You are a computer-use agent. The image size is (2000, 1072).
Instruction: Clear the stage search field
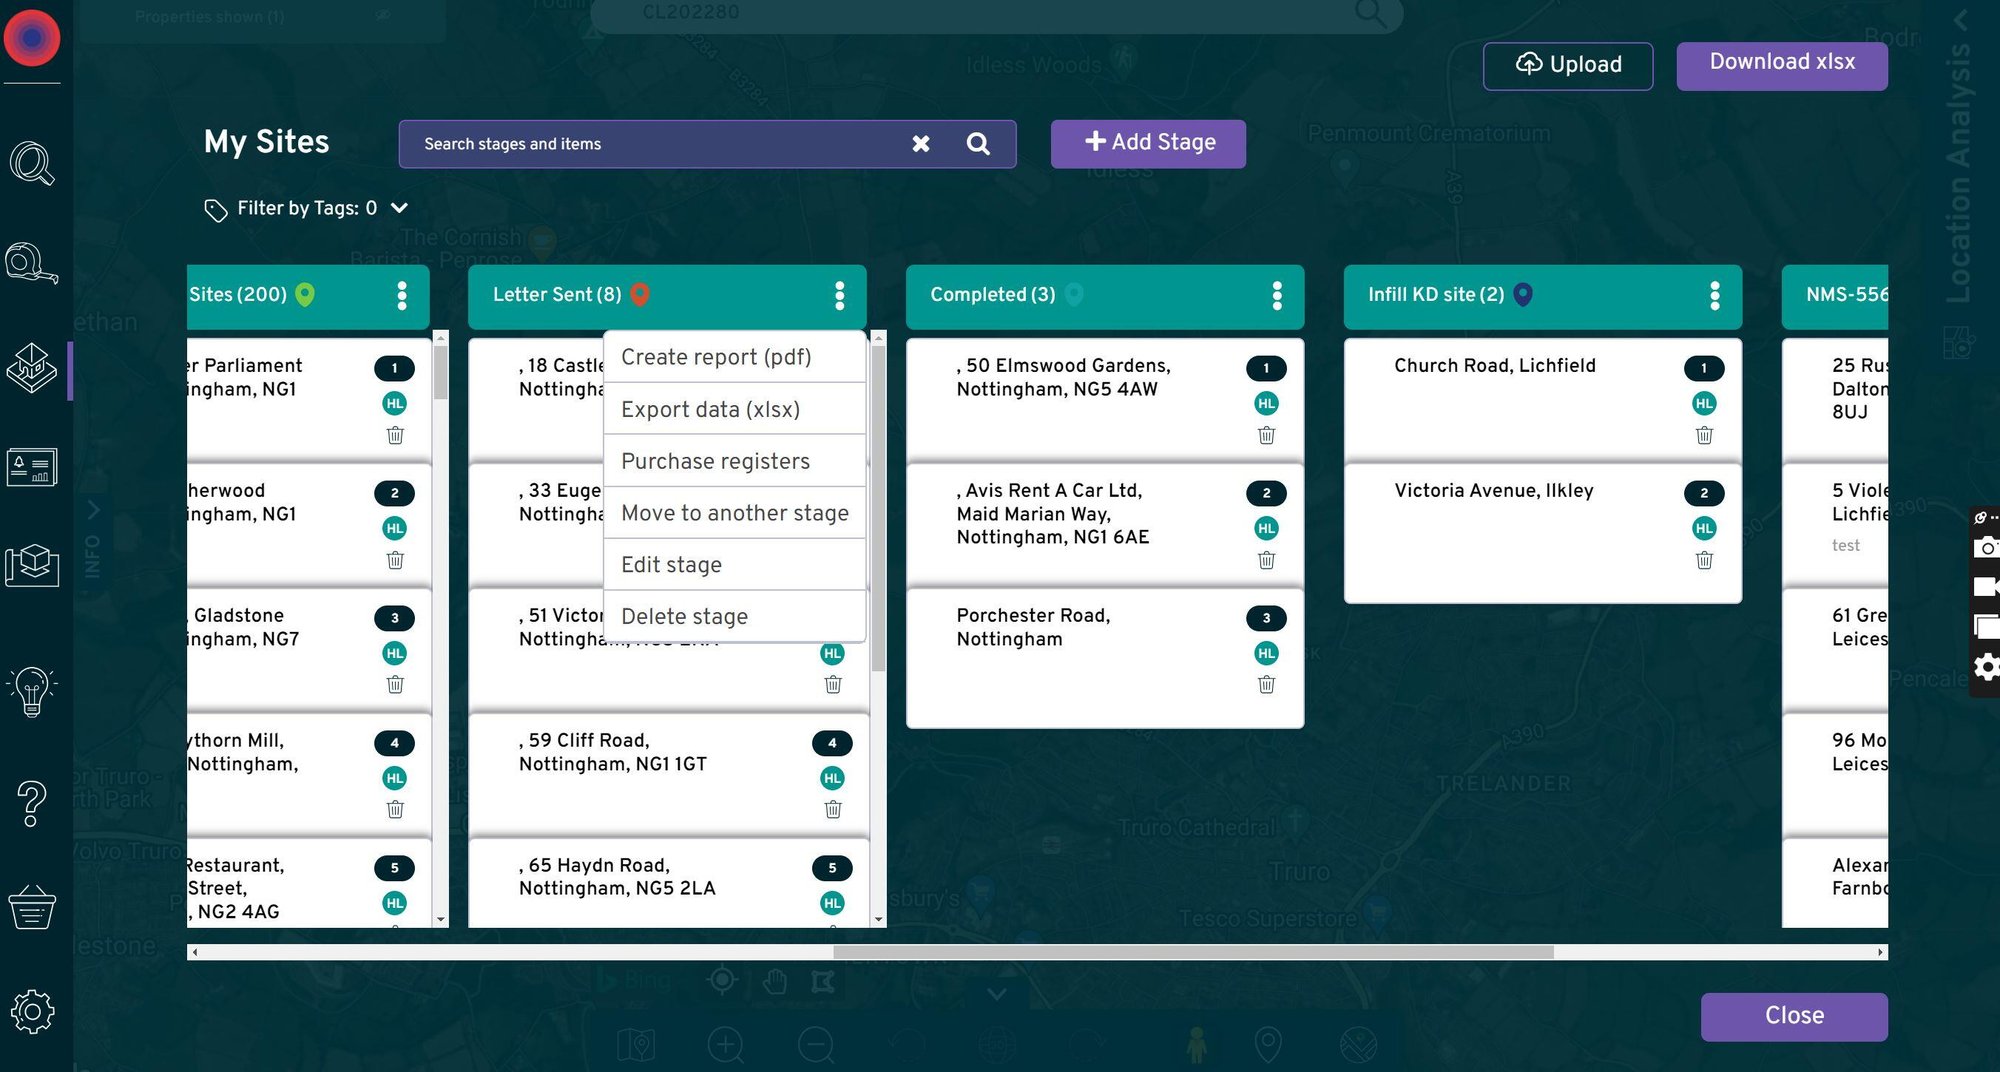point(921,144)
